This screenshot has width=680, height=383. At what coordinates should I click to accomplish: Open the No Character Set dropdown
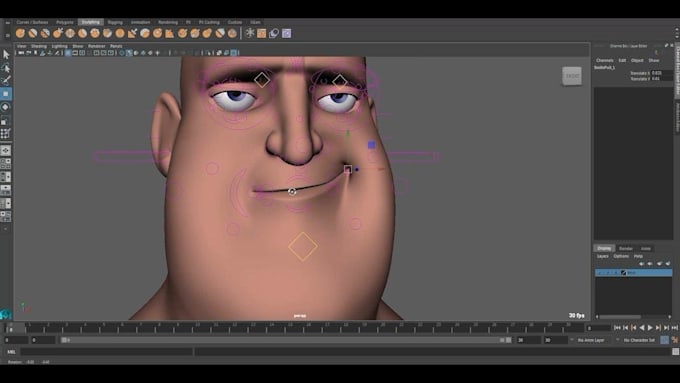point(638,340)
